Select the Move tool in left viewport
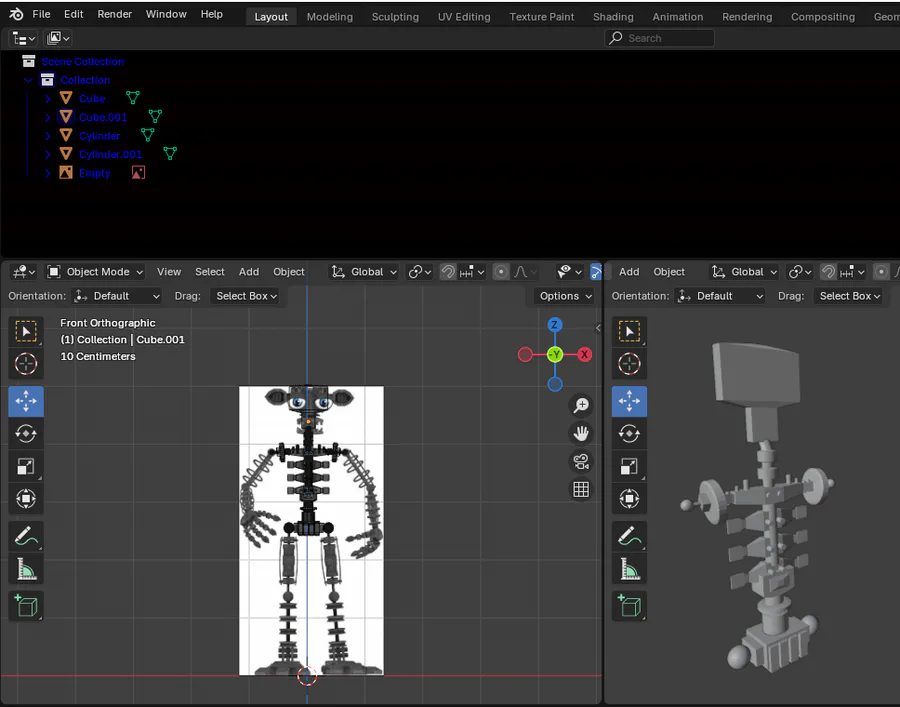Image resolution: width=900 pixels, height=707 pixels. click(x=26, y=401)
